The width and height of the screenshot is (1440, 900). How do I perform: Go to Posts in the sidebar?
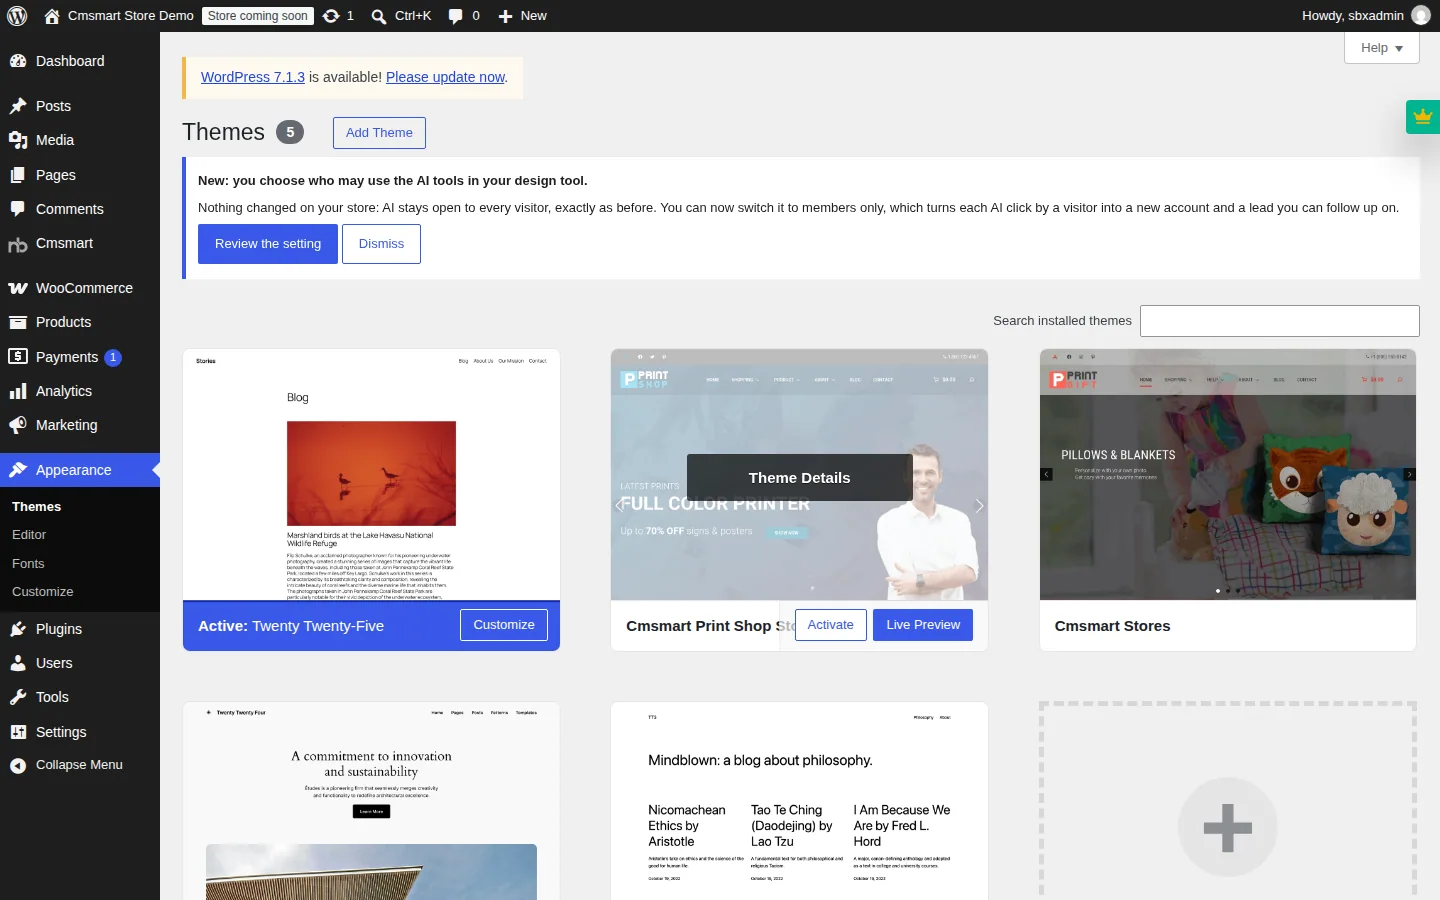[x=80, y=106]
